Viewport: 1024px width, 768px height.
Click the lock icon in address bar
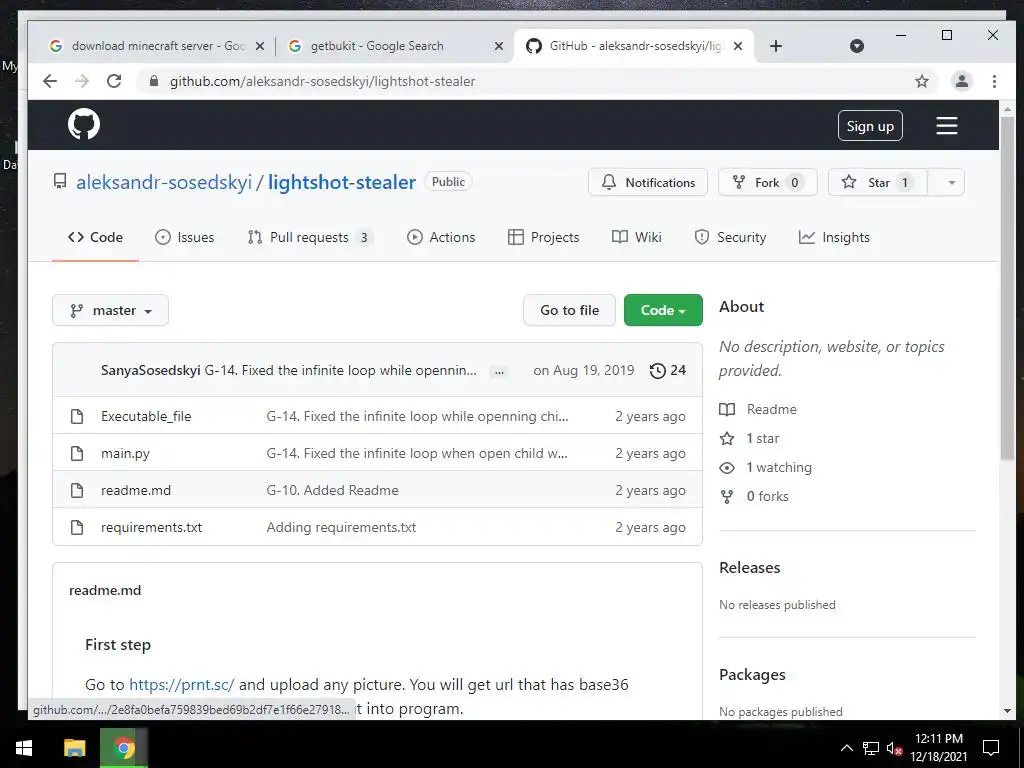coord(154,81)
